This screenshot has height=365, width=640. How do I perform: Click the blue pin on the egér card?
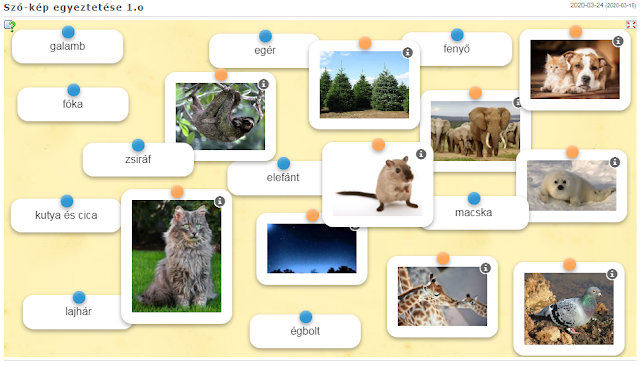click(x=265, y=36)
